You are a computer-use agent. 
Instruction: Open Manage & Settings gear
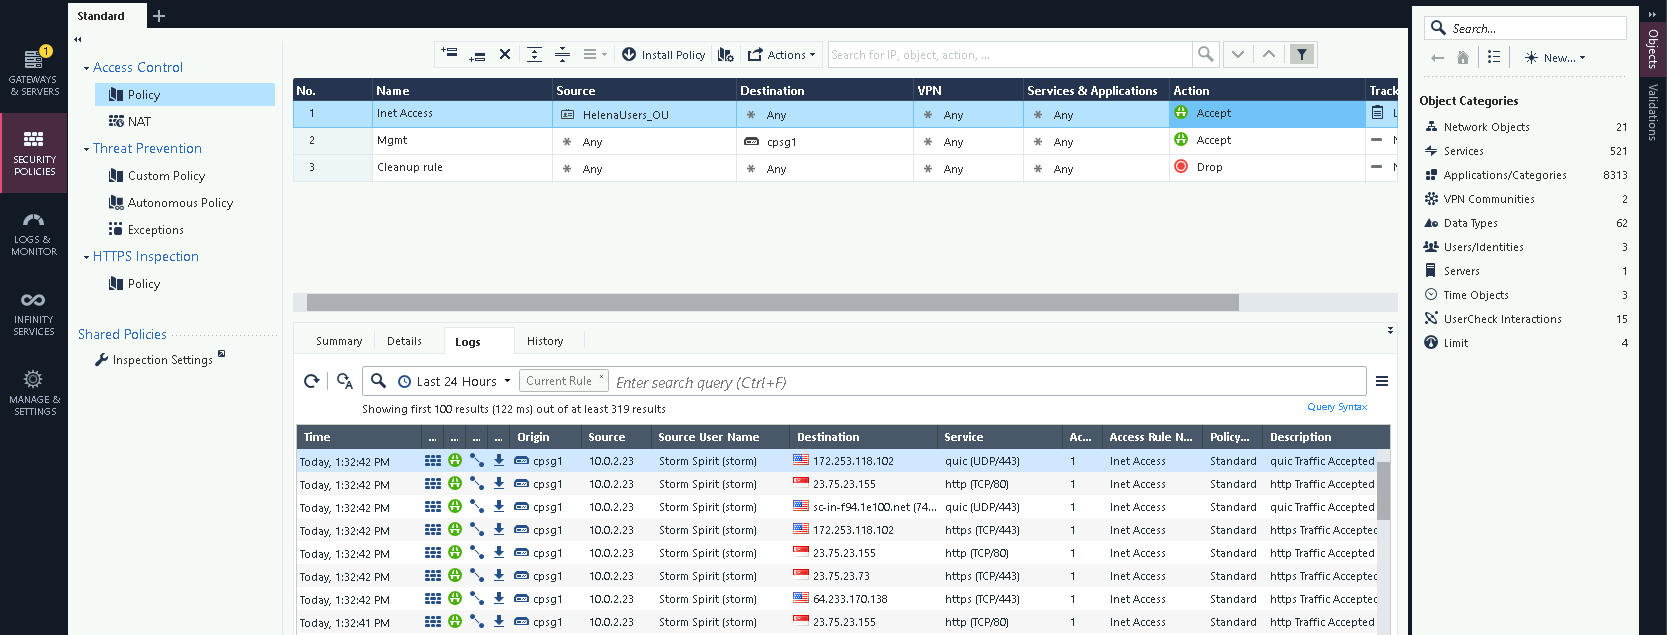pos(34,391)
